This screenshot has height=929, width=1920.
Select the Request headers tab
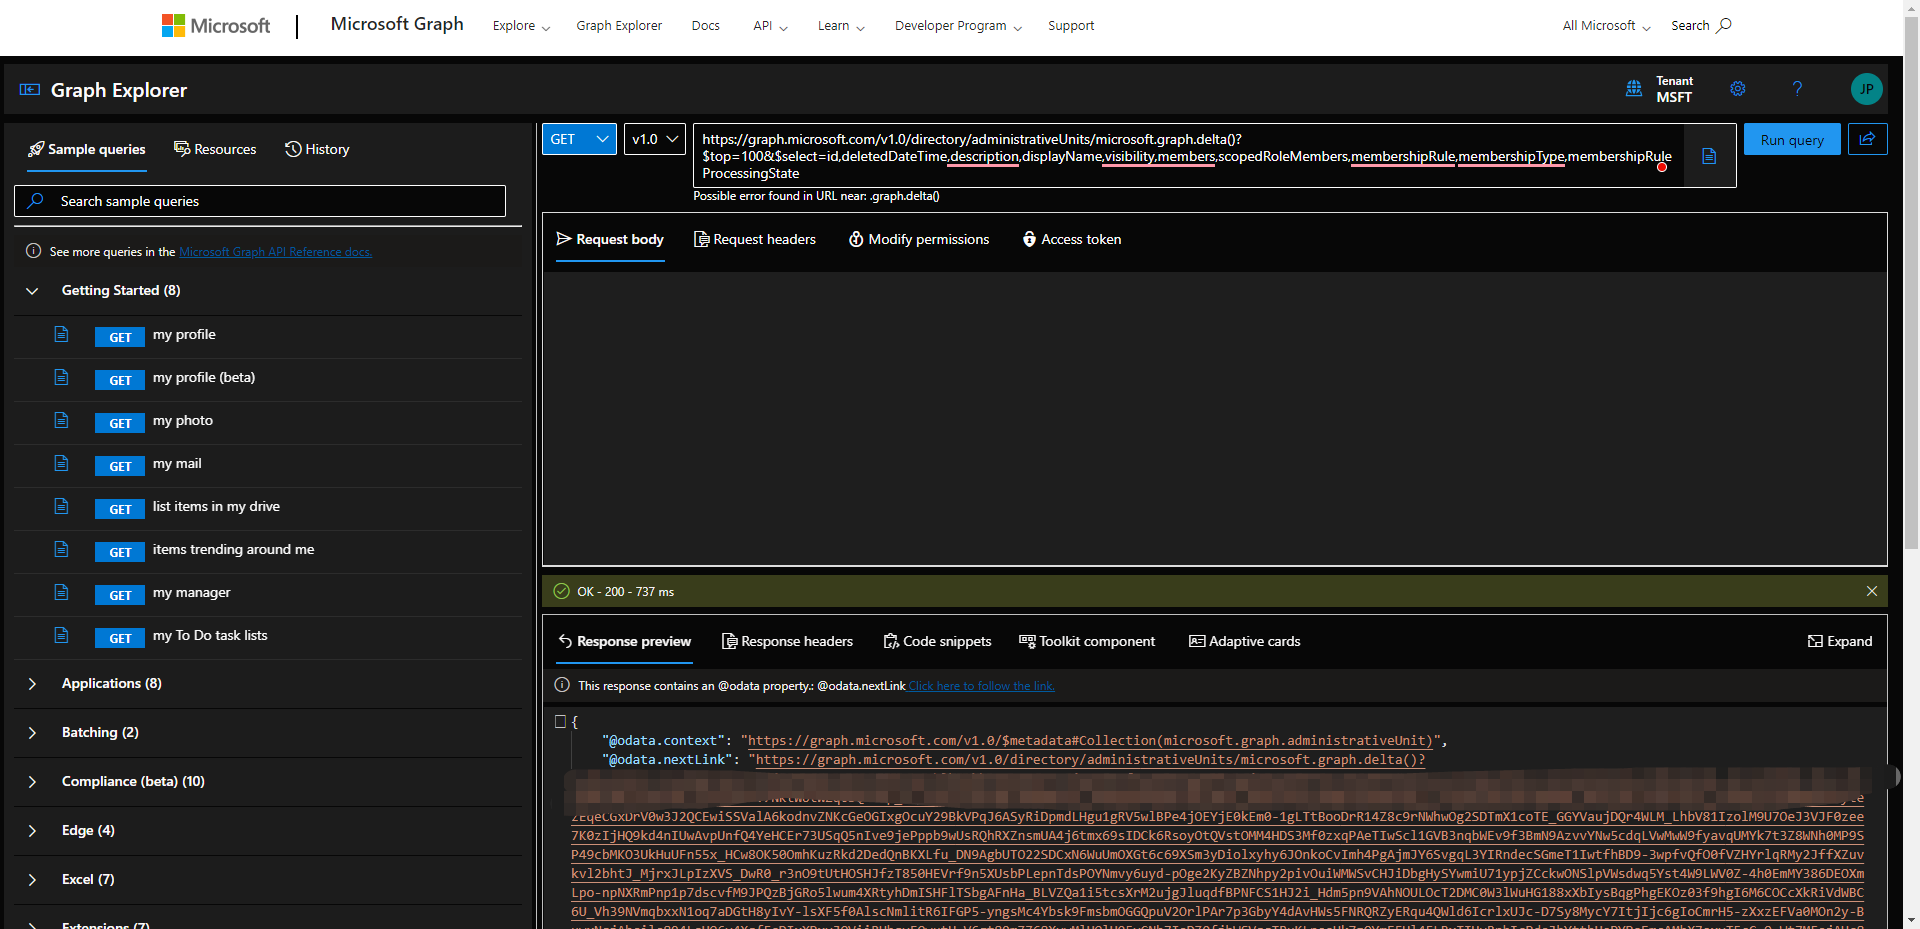tap(755, 239)
